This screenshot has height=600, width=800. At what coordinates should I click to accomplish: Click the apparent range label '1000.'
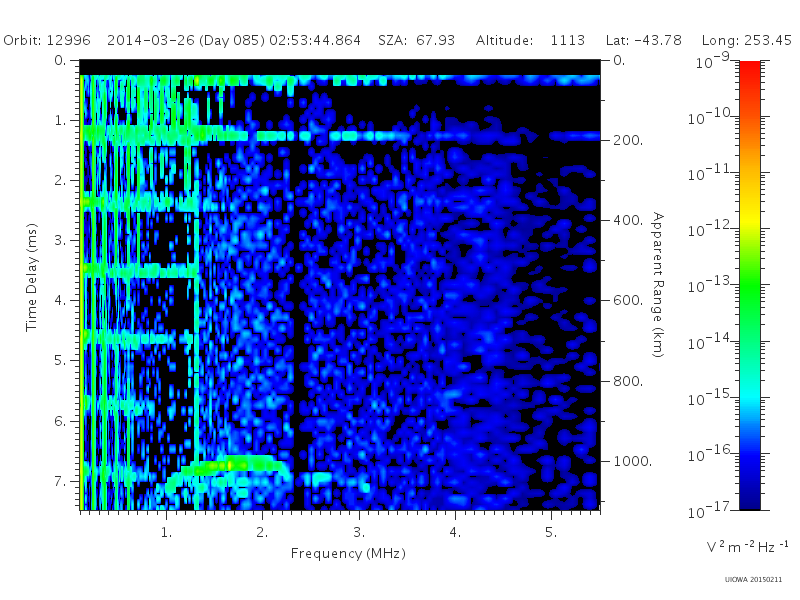pyautogui.click(x=633, y=461)
